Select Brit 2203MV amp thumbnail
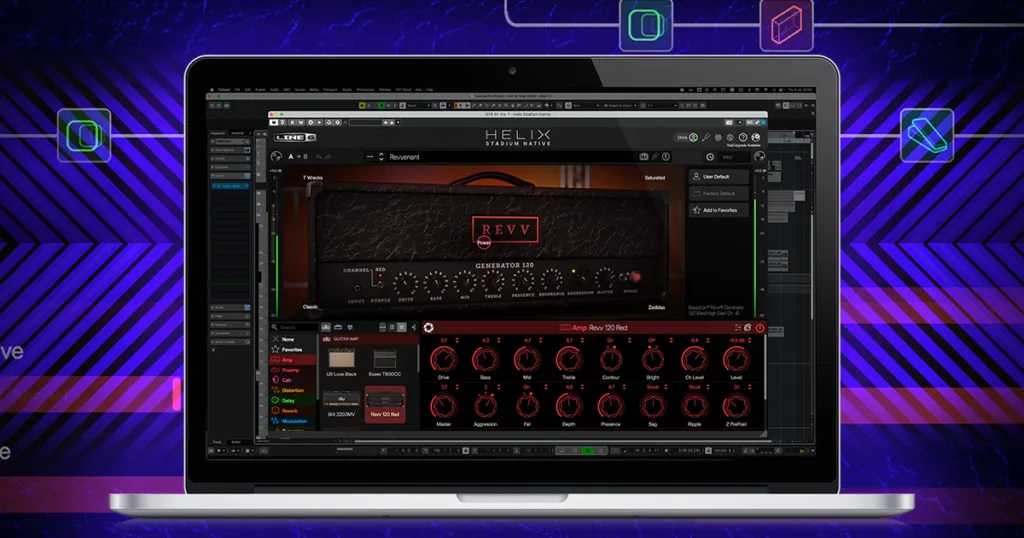Viewport: 1024px width, 538px height. tap(342, 405)
